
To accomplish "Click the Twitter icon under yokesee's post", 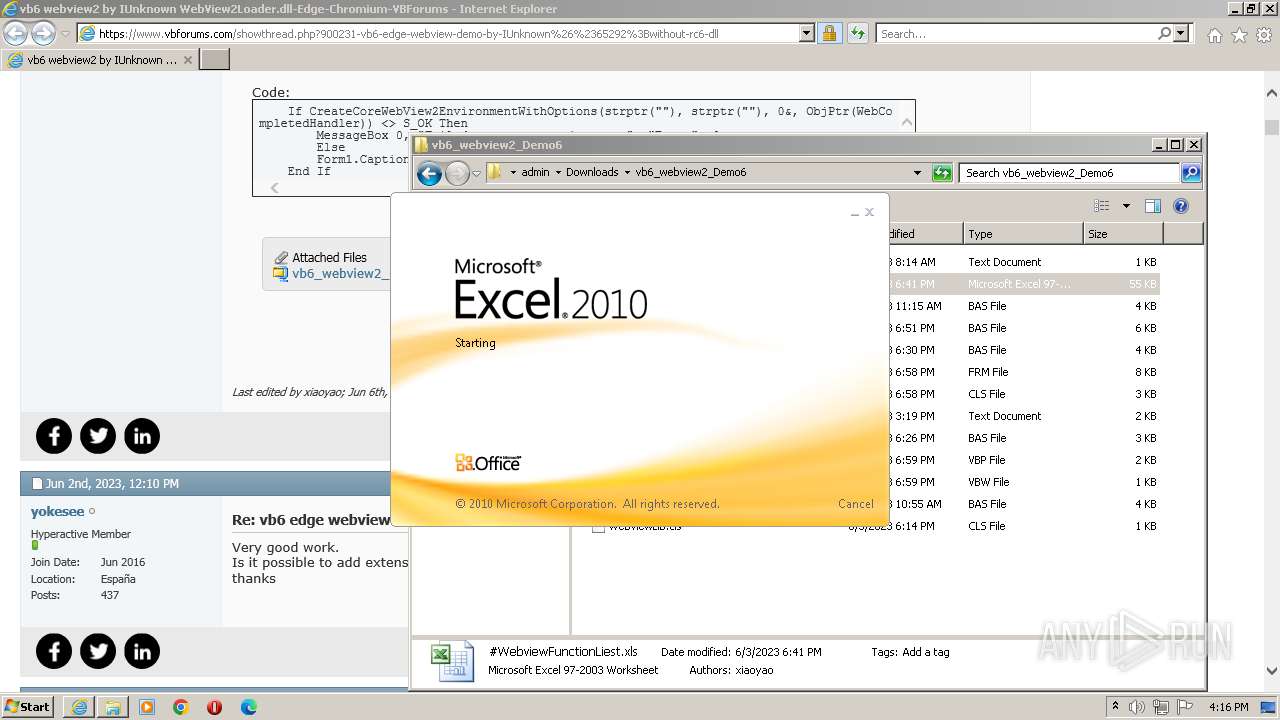I will [x=98, y=652].
